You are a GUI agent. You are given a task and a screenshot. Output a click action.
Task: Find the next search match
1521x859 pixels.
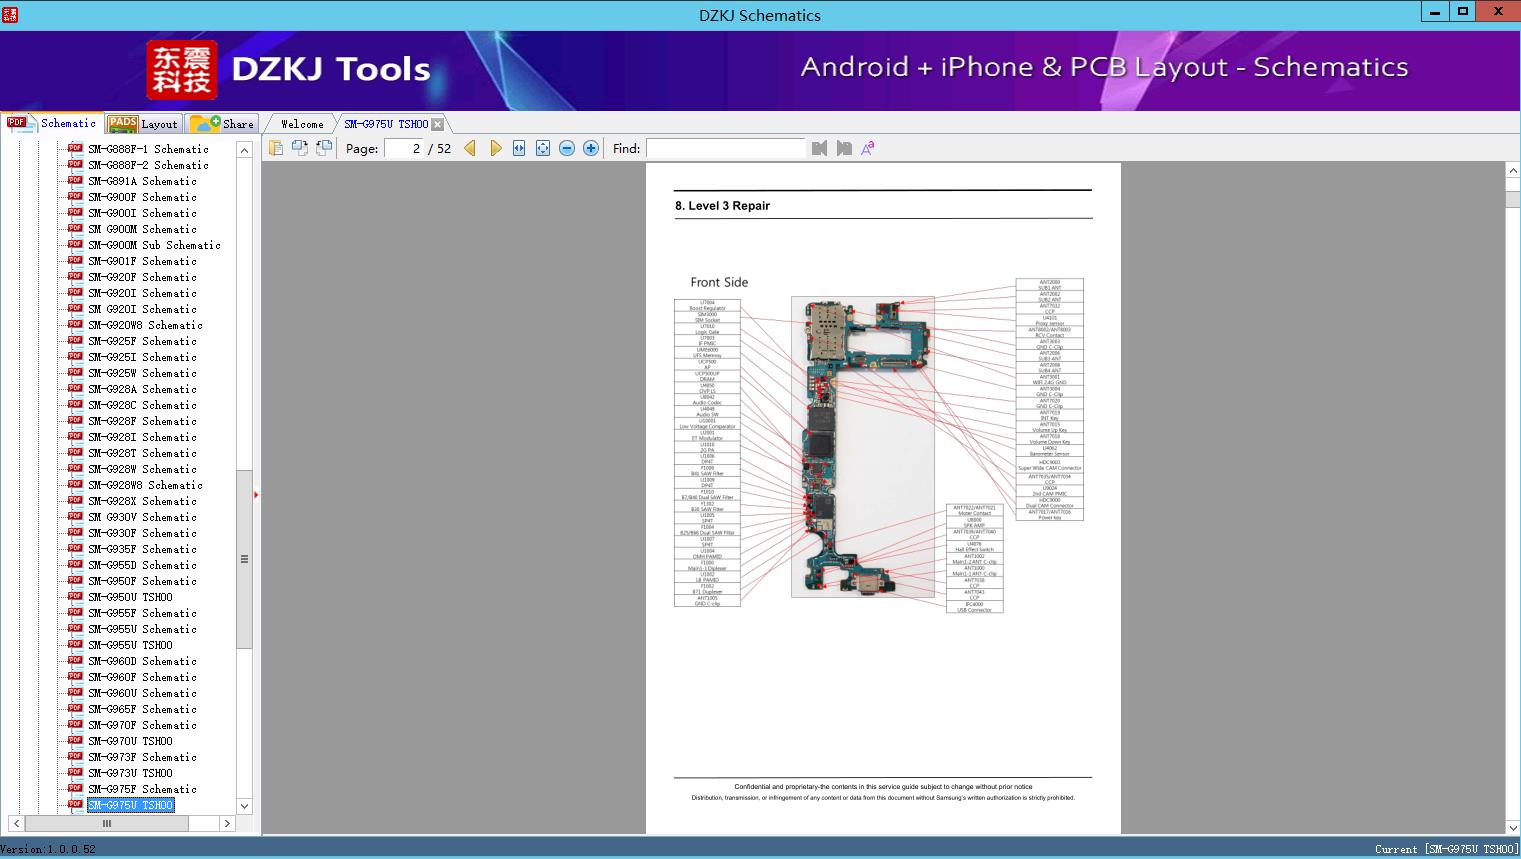(844, 148)
